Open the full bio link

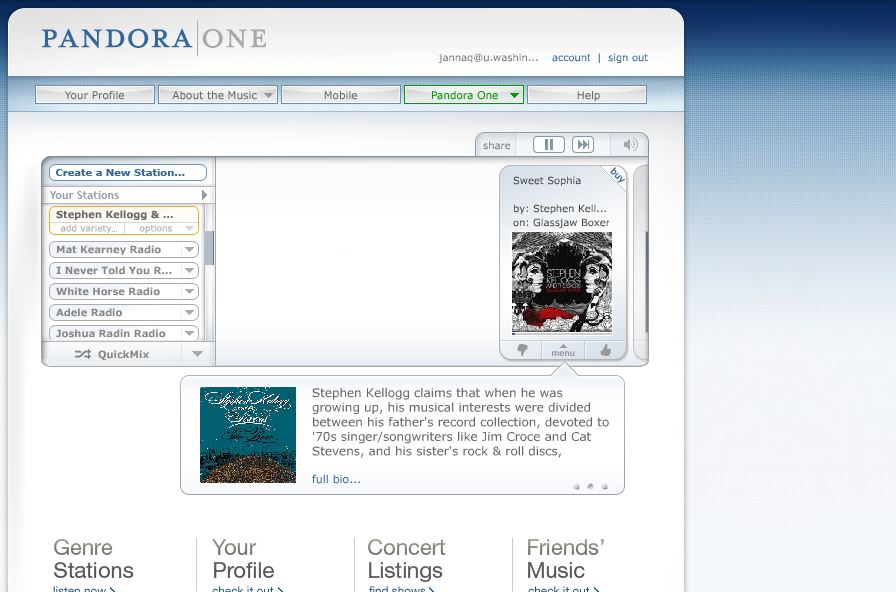[x=336, y=479]
